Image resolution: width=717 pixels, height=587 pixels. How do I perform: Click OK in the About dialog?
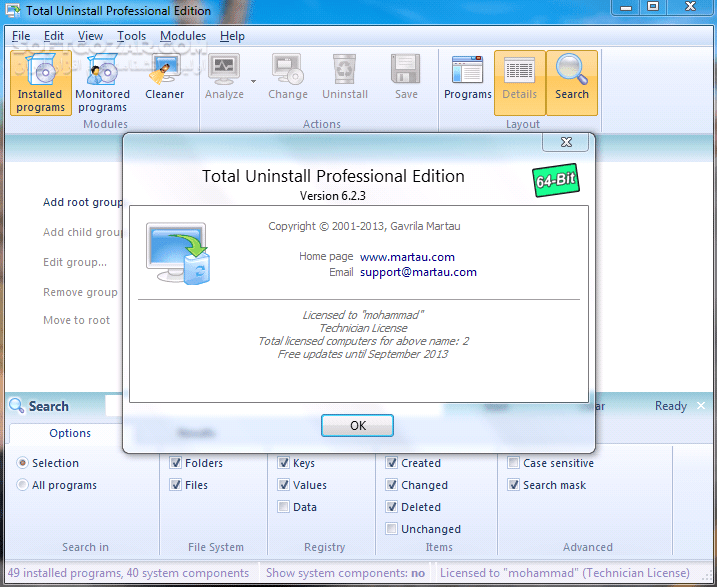[x=357, y=426]
